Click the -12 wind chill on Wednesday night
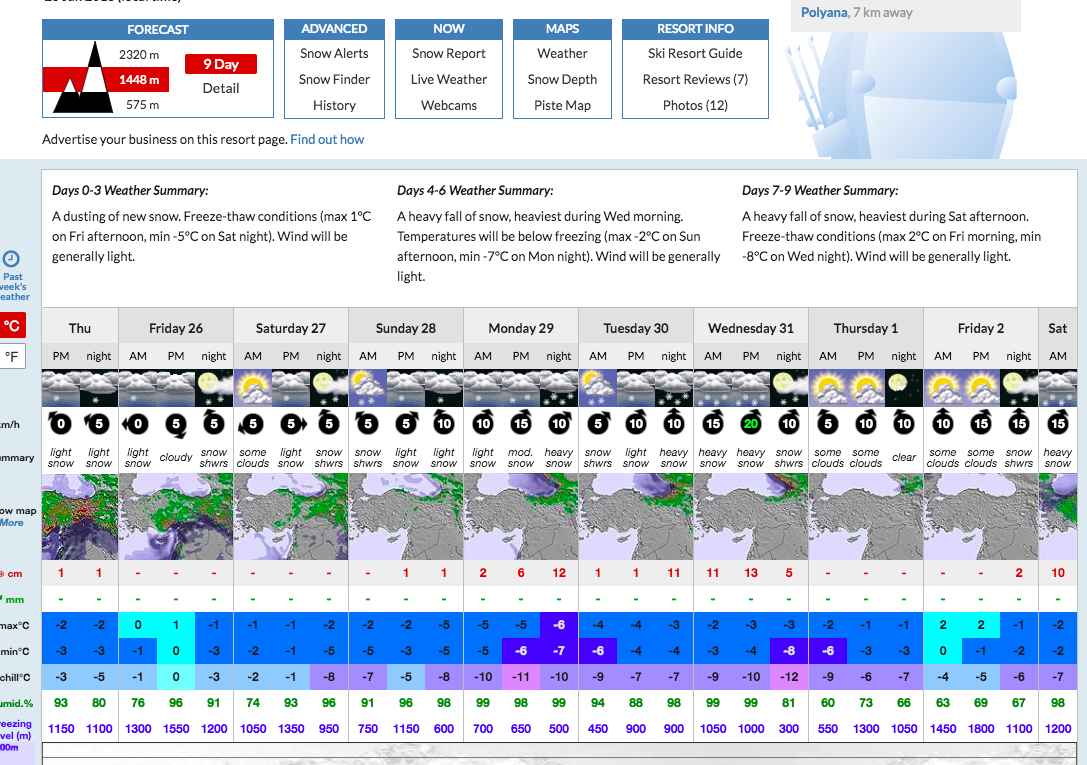Viewport: 1087px width, 765px height. click(x=789, y=677)
